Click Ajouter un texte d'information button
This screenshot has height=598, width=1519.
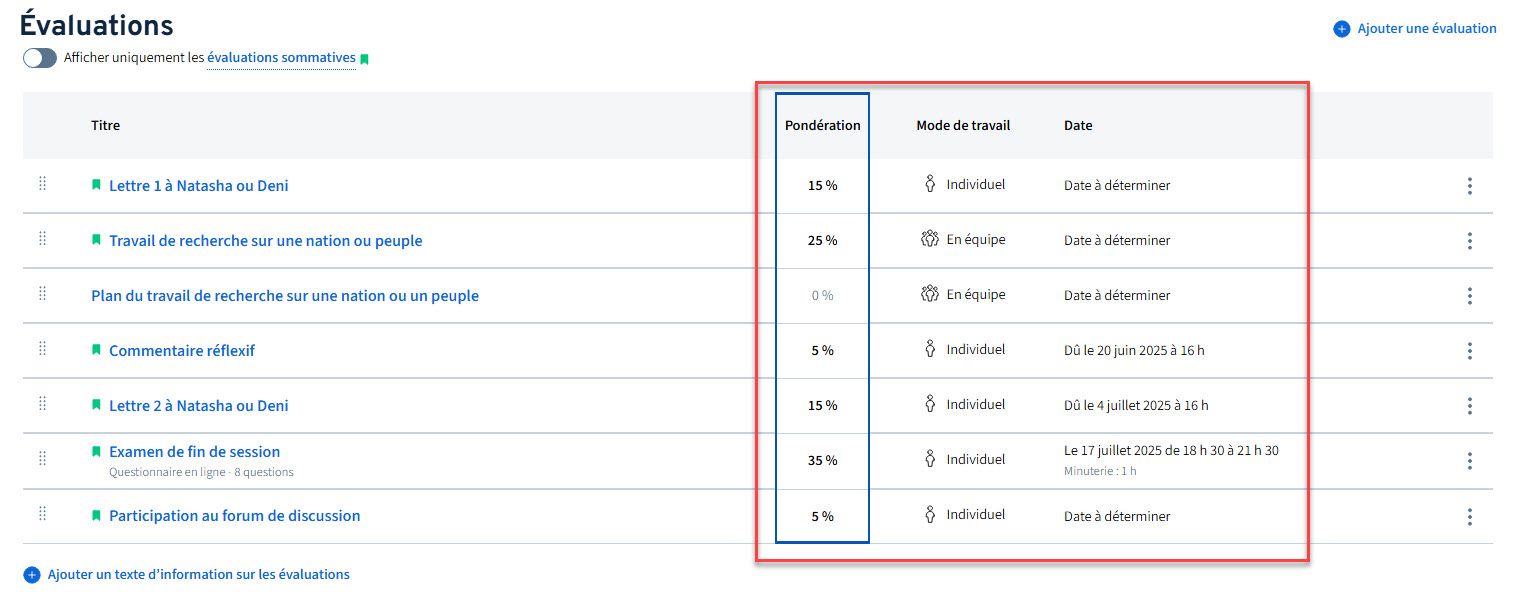(198, 575)
